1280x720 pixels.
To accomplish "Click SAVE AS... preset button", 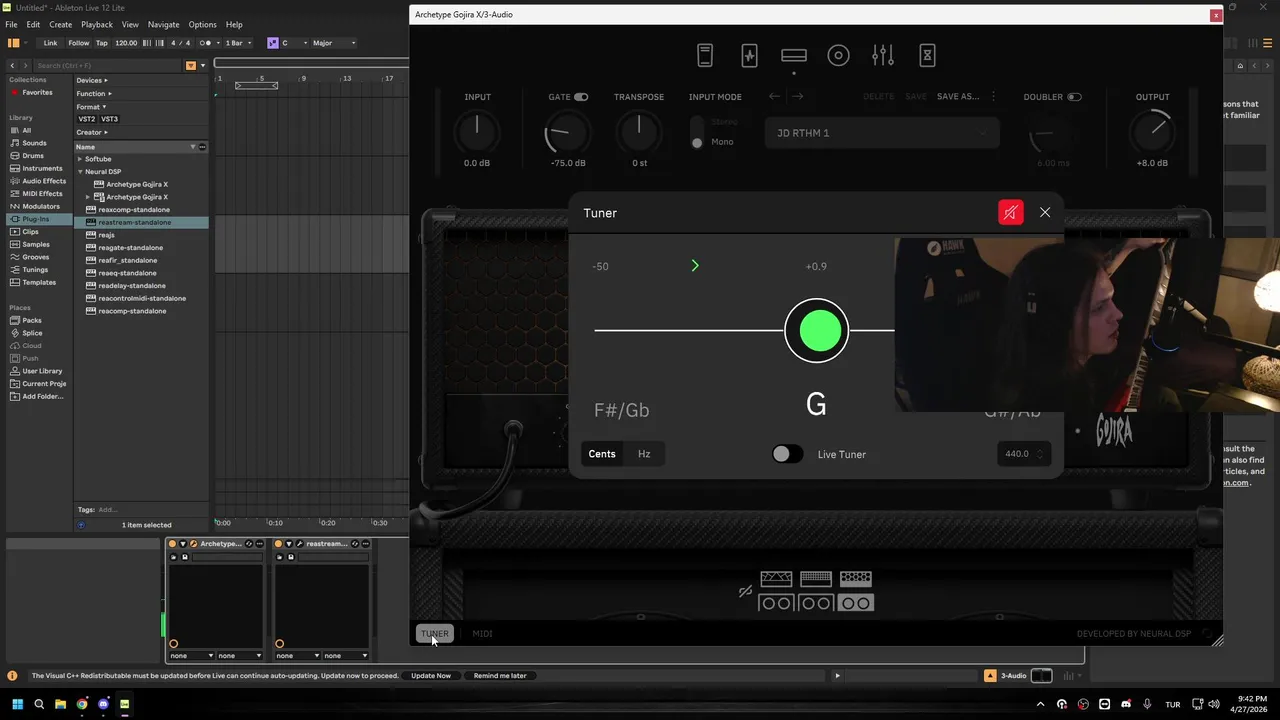I will [958, 97].
